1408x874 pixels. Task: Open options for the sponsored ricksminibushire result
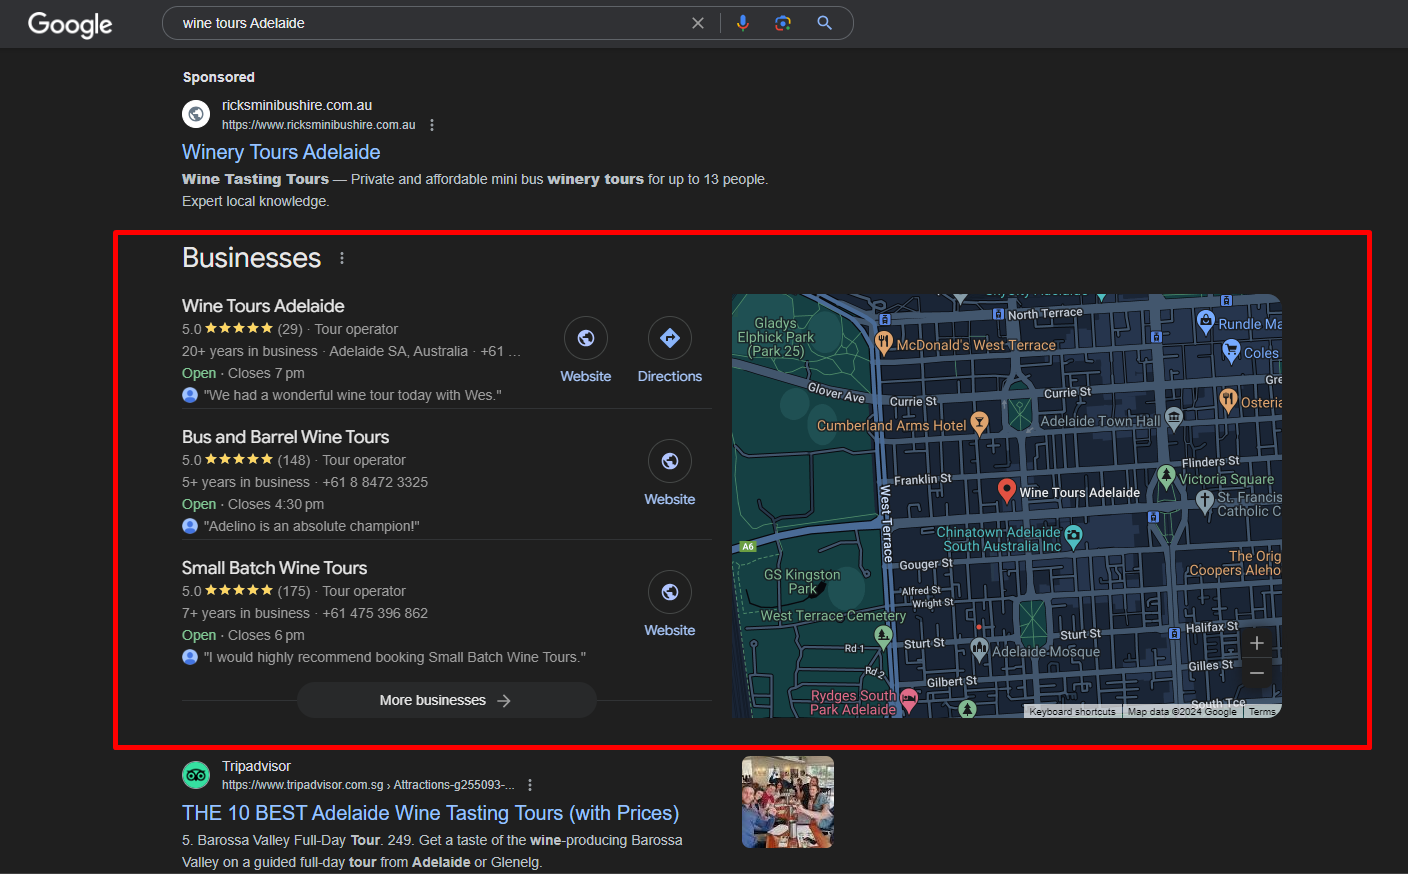432,125
